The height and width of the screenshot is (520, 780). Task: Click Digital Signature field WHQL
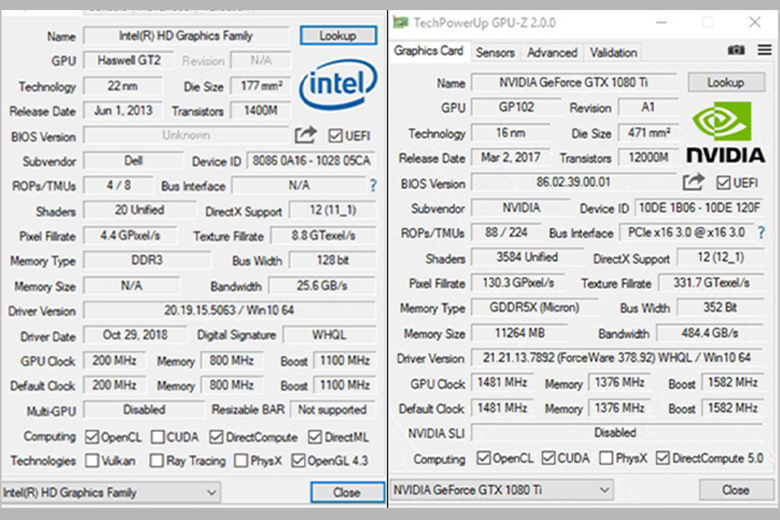click(329, 335)
